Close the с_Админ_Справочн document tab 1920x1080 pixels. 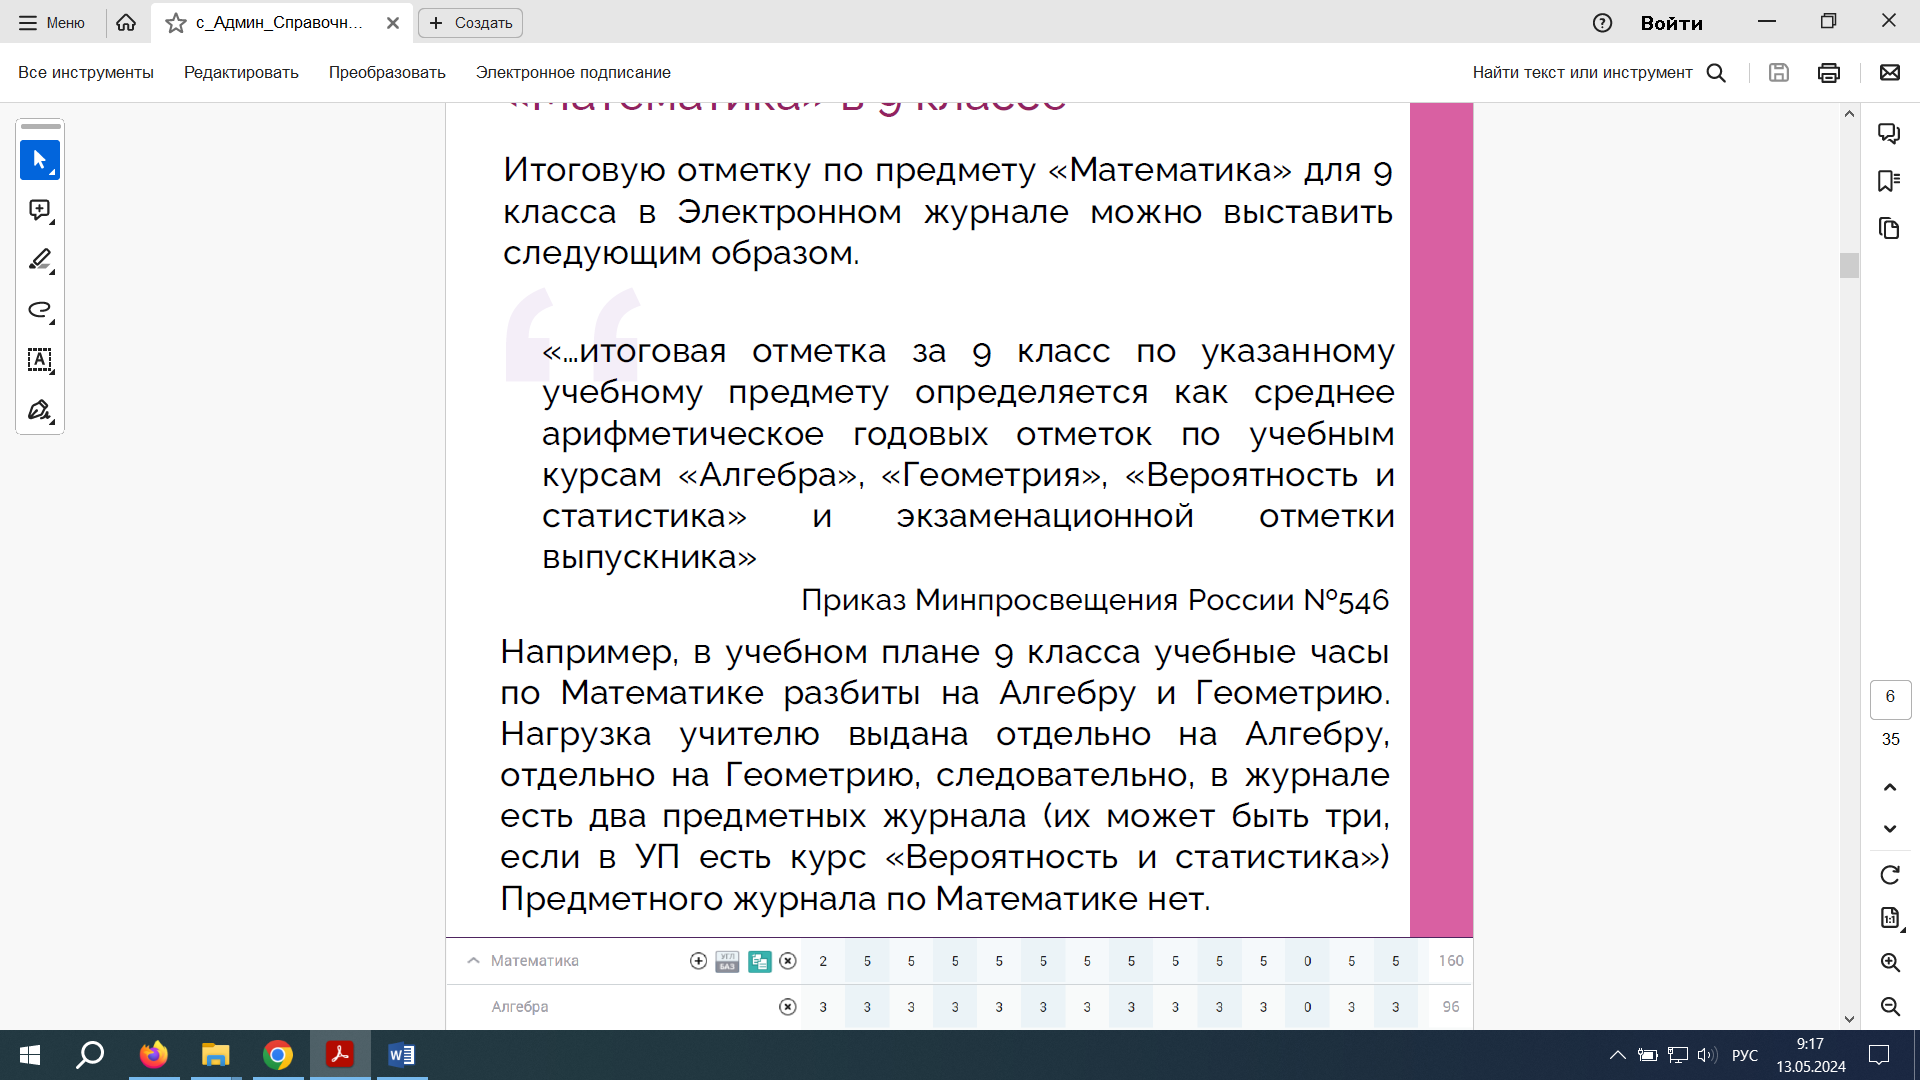click(x=393, y=22)
